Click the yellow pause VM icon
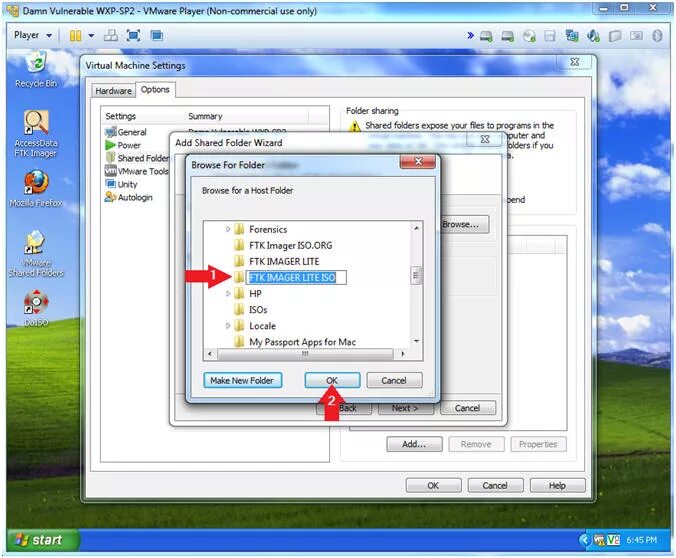The image size is (676, 558). [x=75, y=35]
